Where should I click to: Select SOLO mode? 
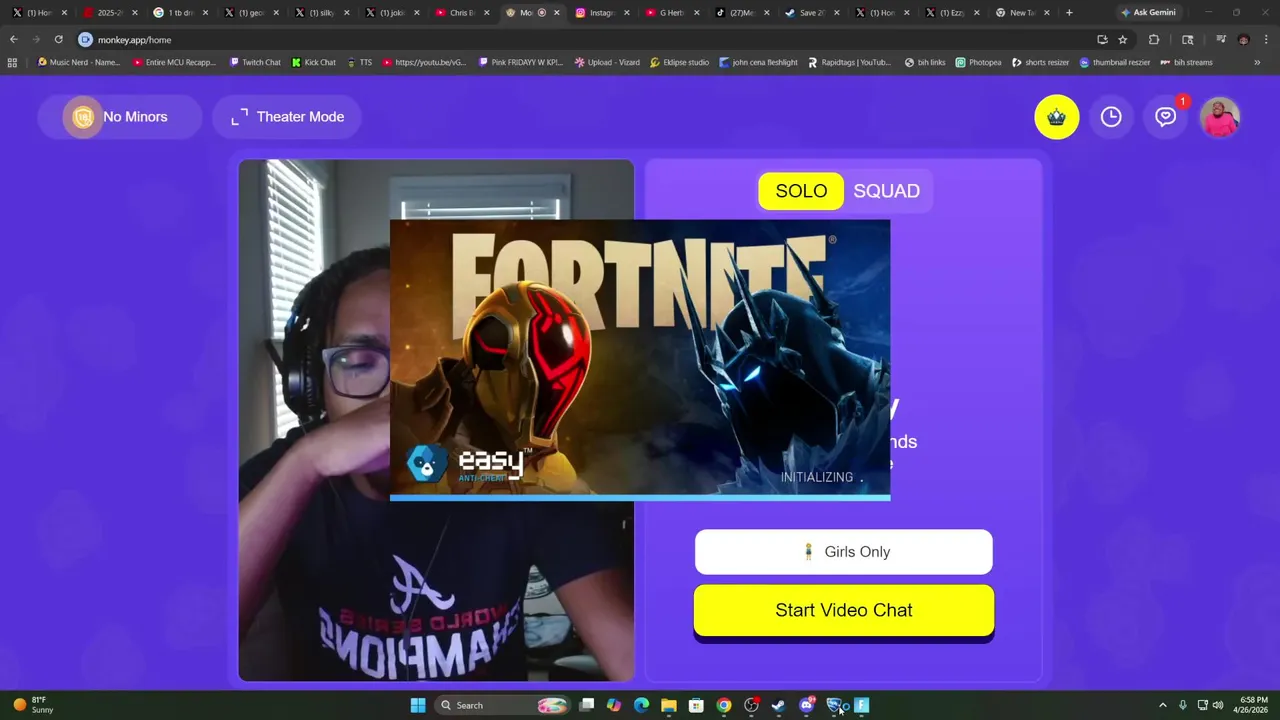coord(801,191)
